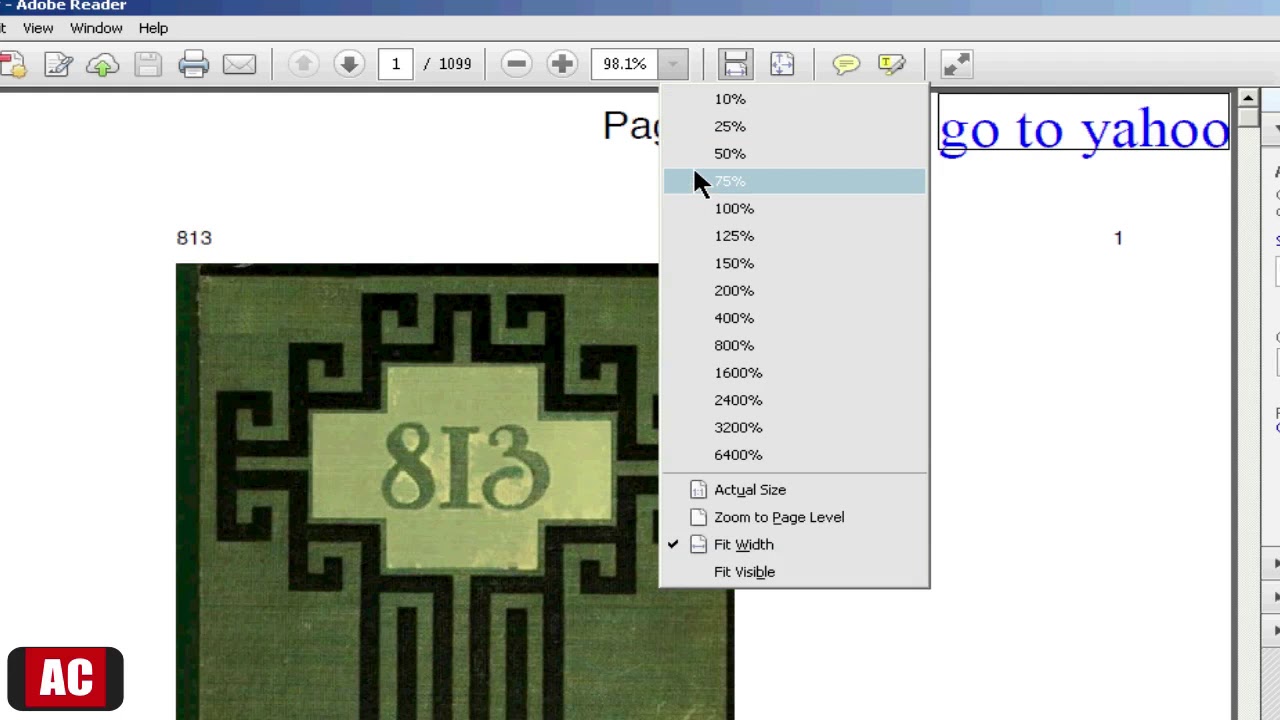Click the Fit Width page icon
The width and height of the screenshot is (1280, 720).
[x=698, y=544]
